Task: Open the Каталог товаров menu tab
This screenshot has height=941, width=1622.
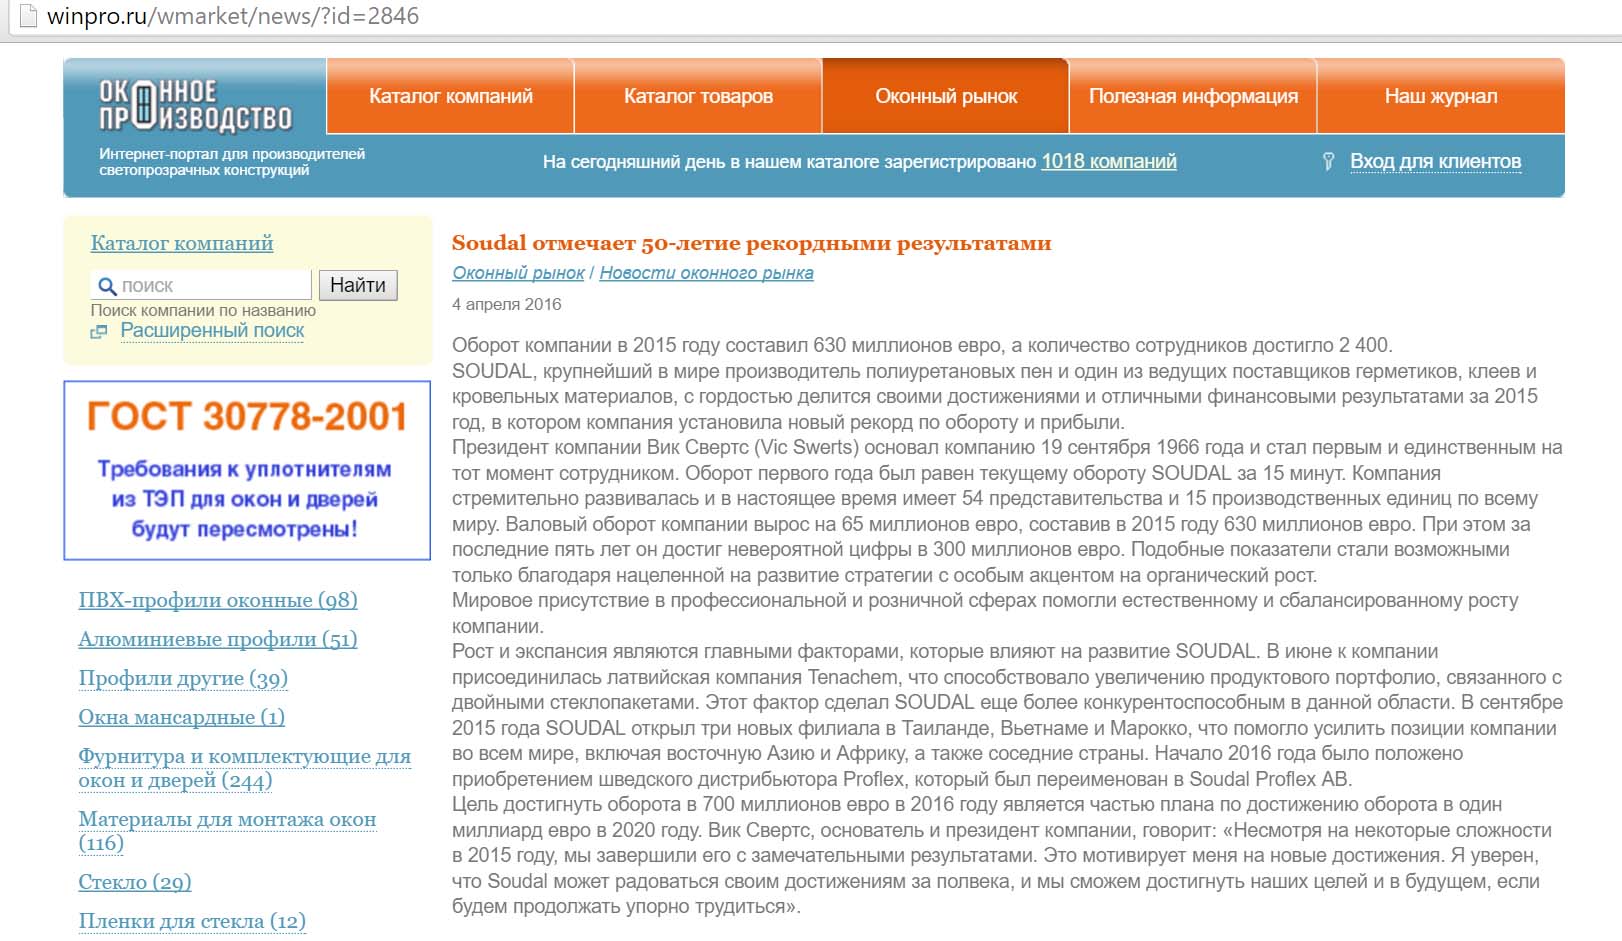Action: pyautogui.click(x=698, y=96)
